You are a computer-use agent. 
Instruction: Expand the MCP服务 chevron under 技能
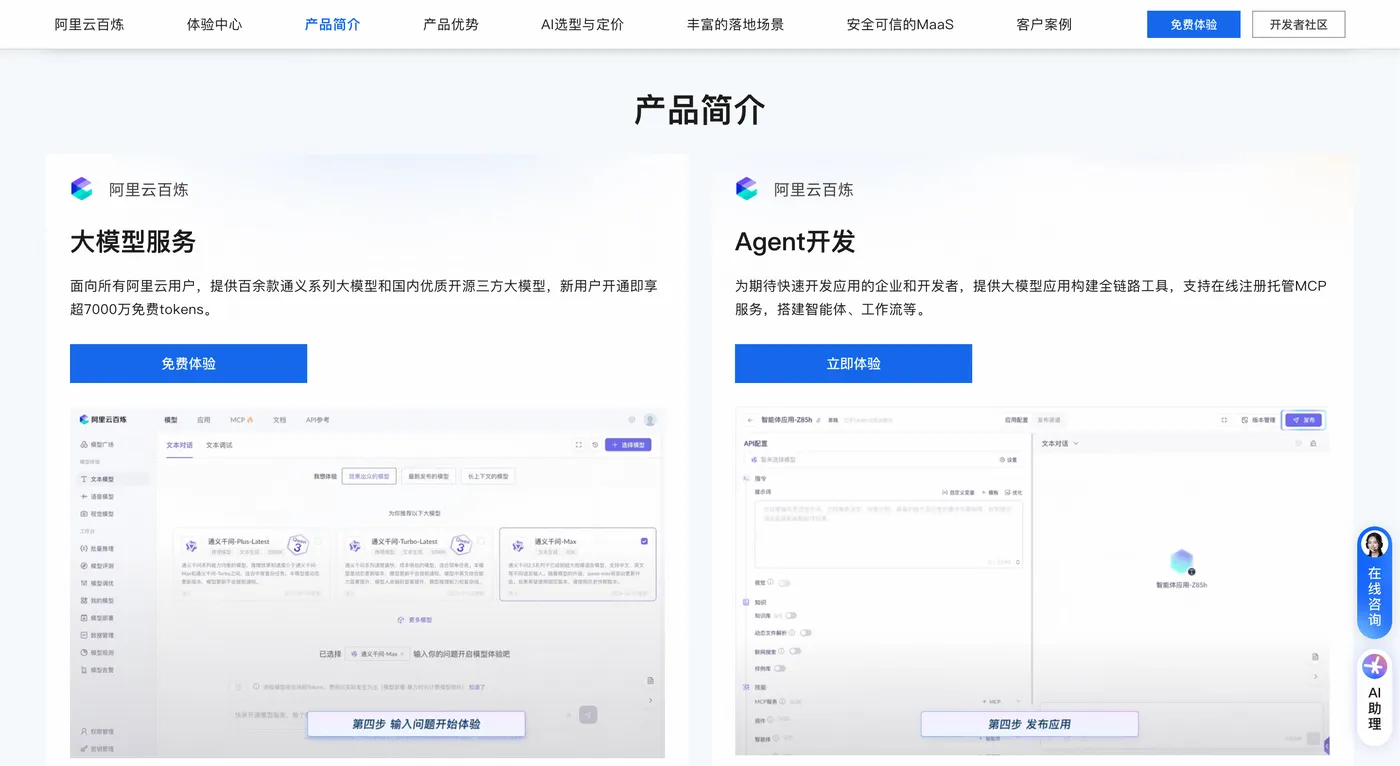1018,702
